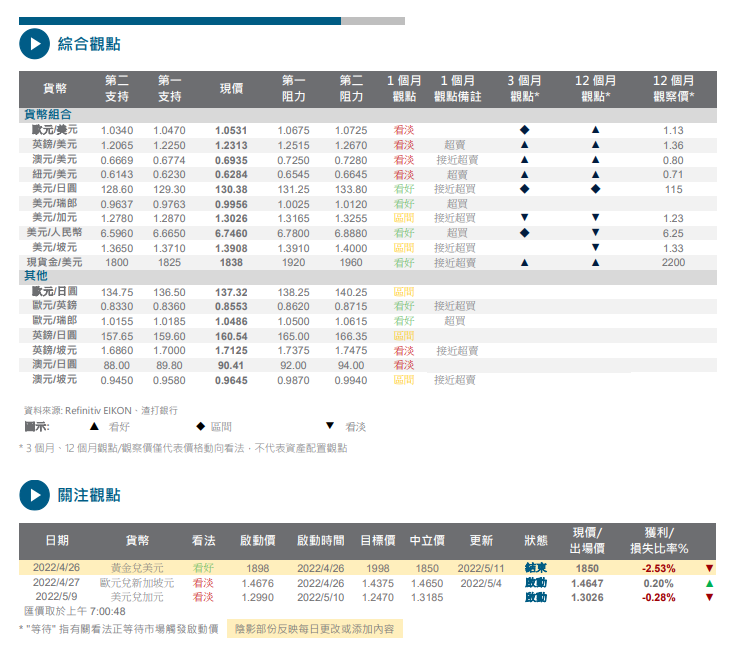738x666 pixels.
Task: Click the play icon beside 綜合觀點
Action: (34, 43)
